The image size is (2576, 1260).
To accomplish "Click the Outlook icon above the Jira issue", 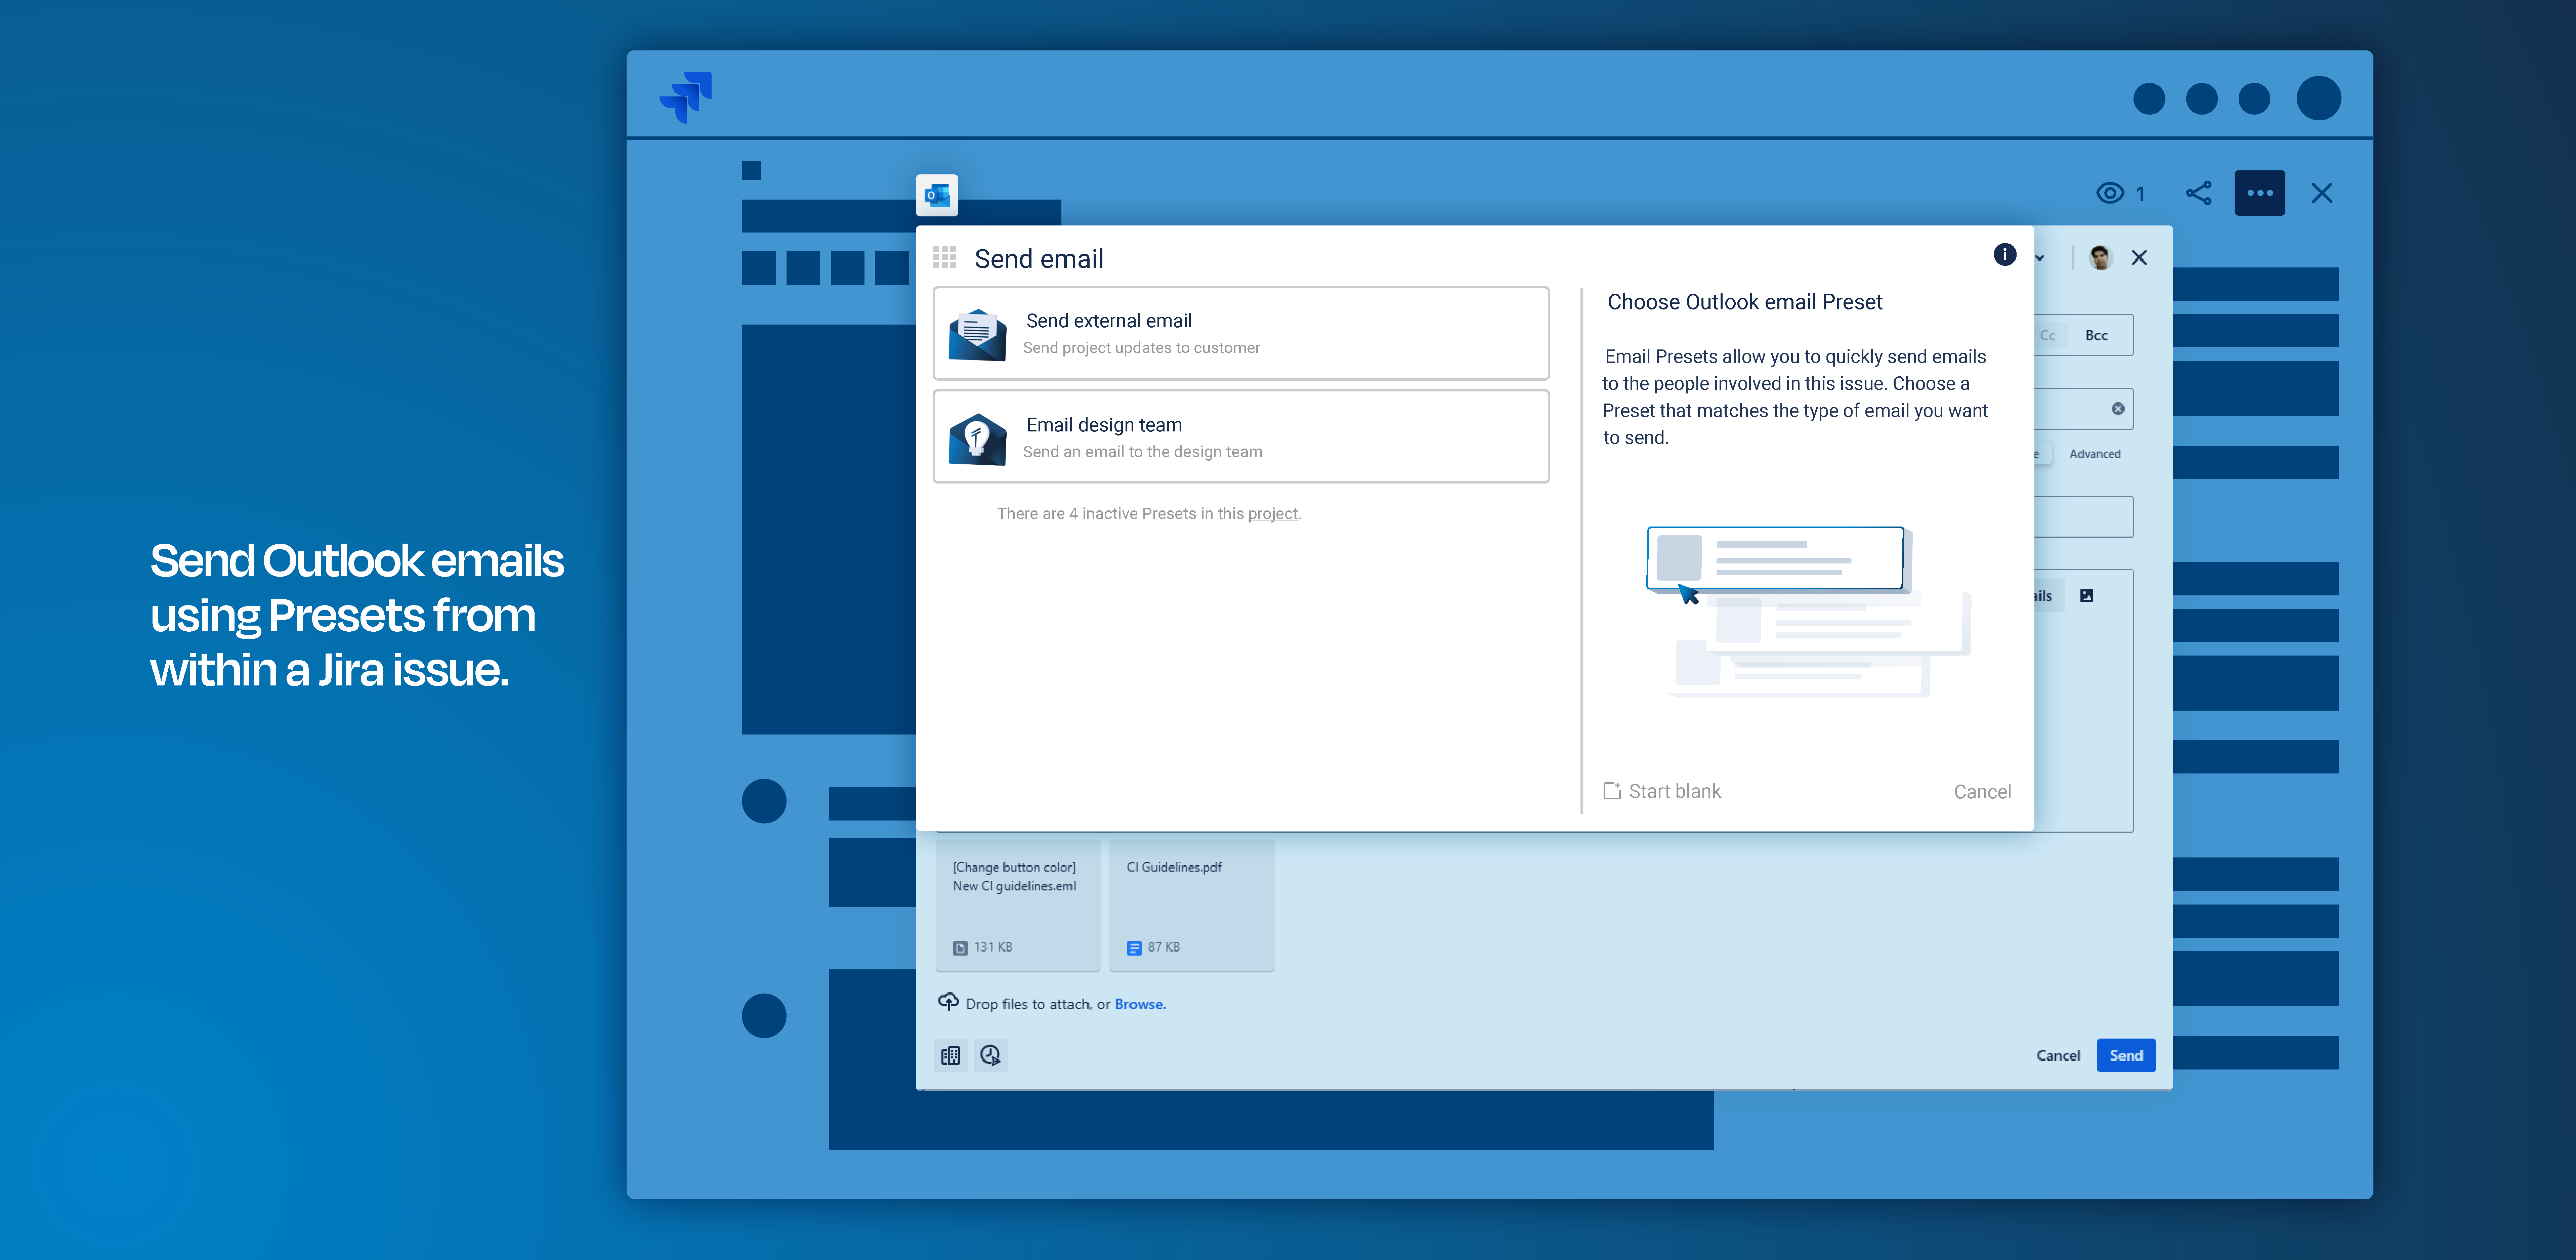I will tap(937, 195).
